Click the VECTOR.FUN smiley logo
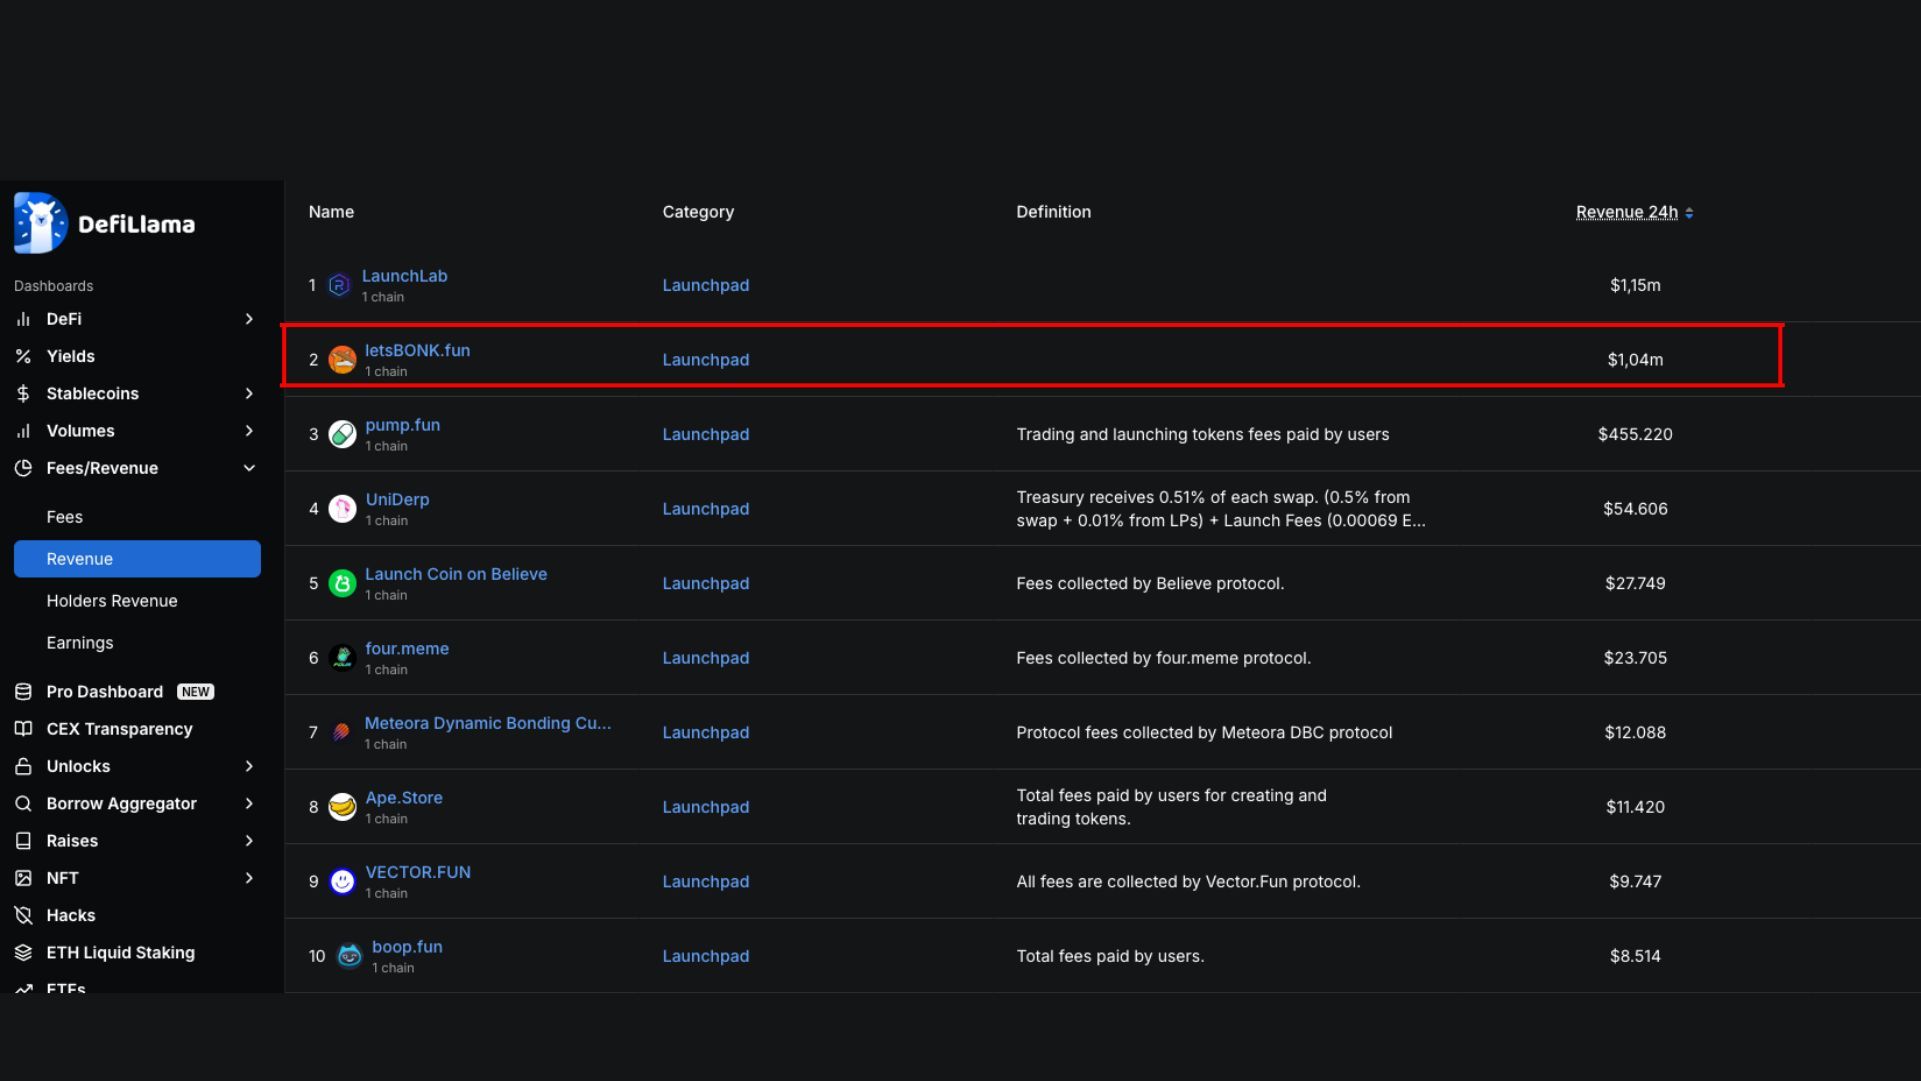1921x1081 pixels. point(342,882)
